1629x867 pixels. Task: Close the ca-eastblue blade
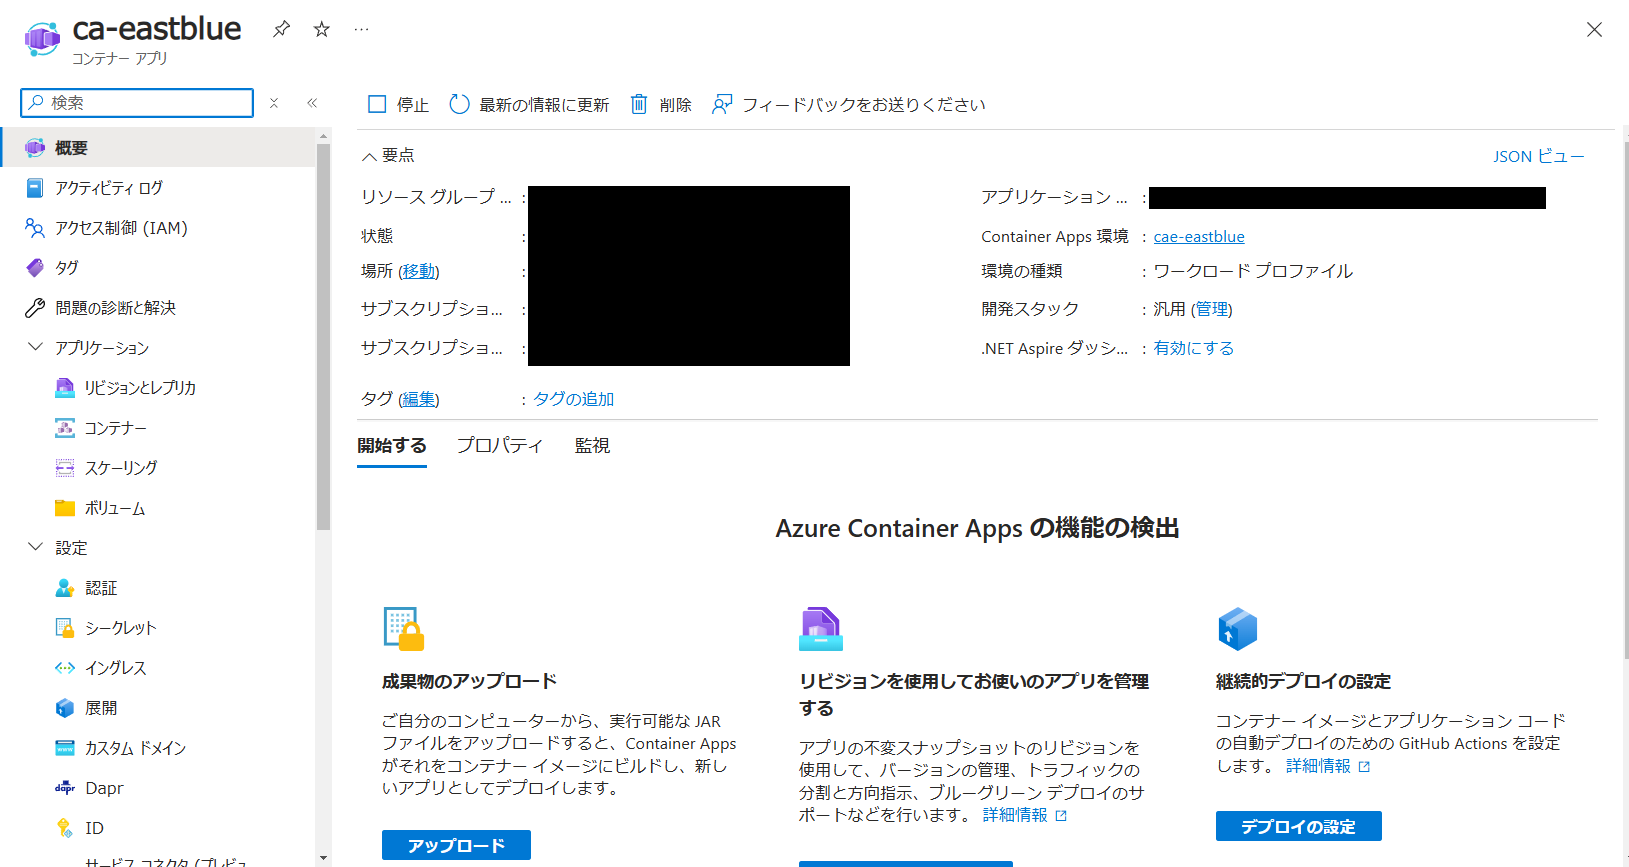pos(1594,29)
